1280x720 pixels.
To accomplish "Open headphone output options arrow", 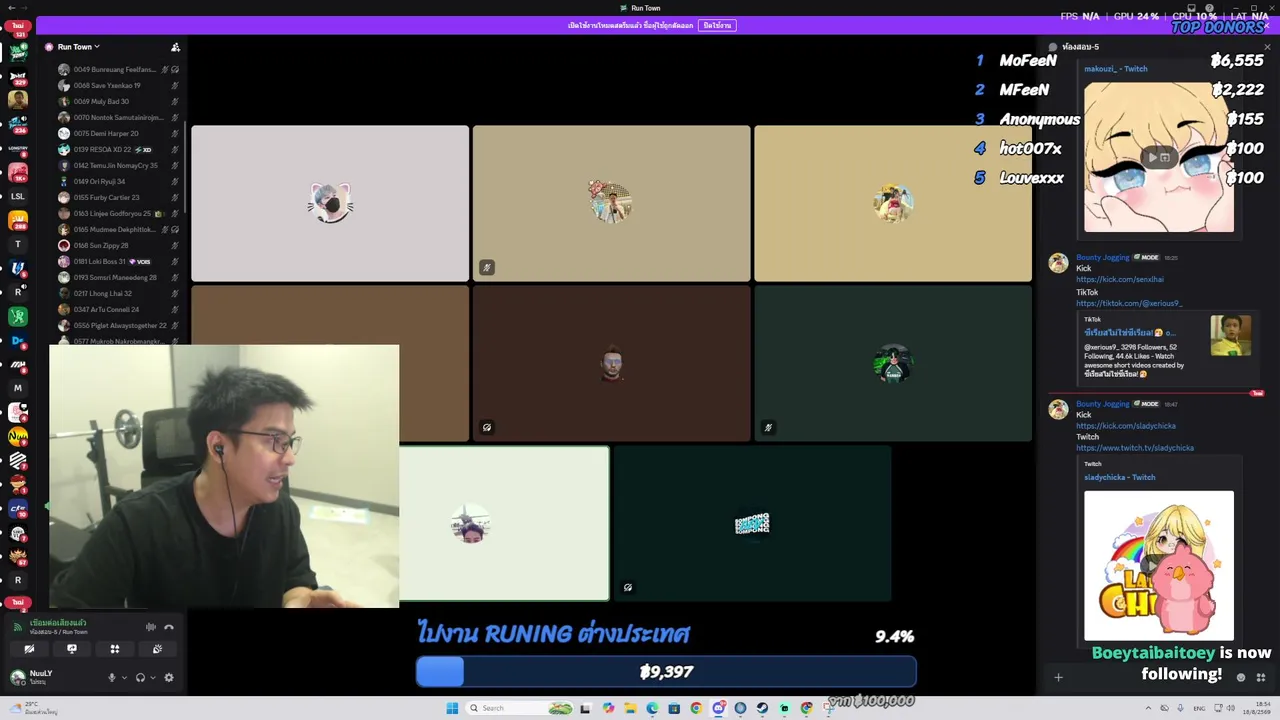I will pyautogui.click(x=152, y=677).
